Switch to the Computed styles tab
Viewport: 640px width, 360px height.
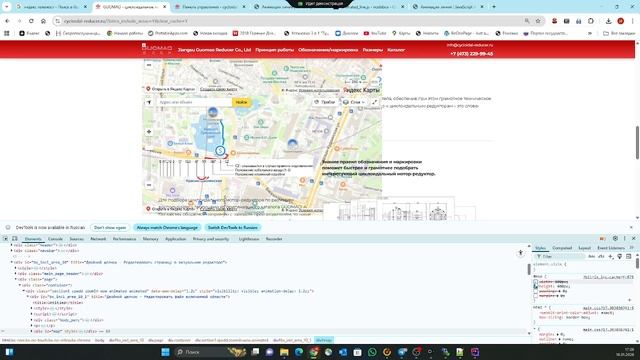(x=562, y=248)
